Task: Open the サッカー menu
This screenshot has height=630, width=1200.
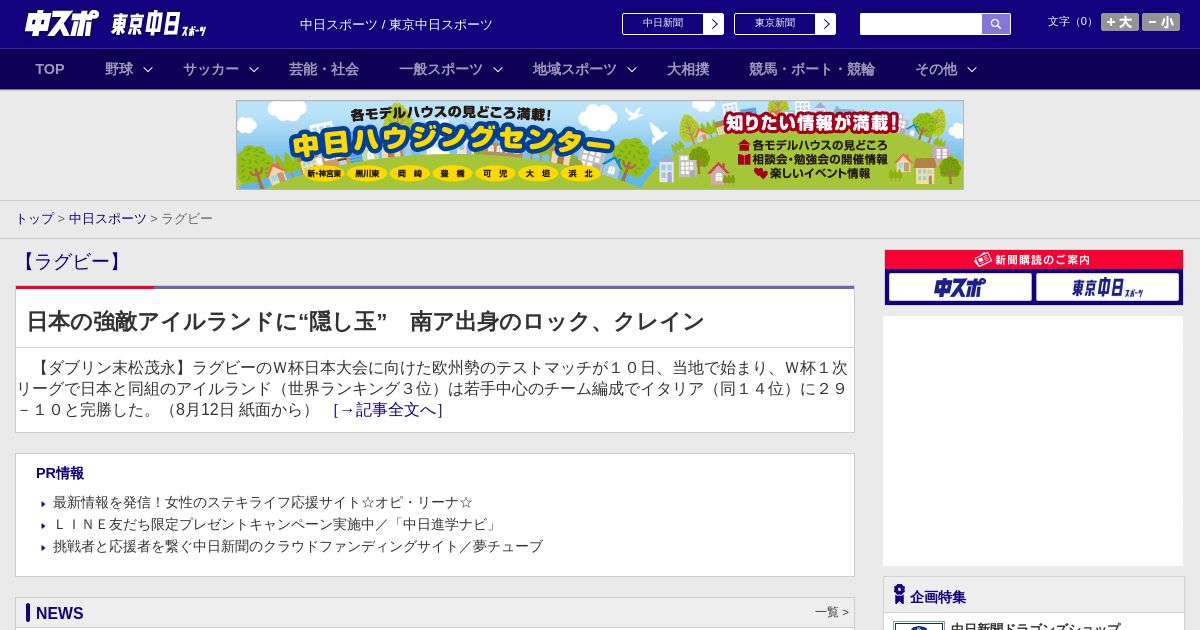Action: coord(211,69)
